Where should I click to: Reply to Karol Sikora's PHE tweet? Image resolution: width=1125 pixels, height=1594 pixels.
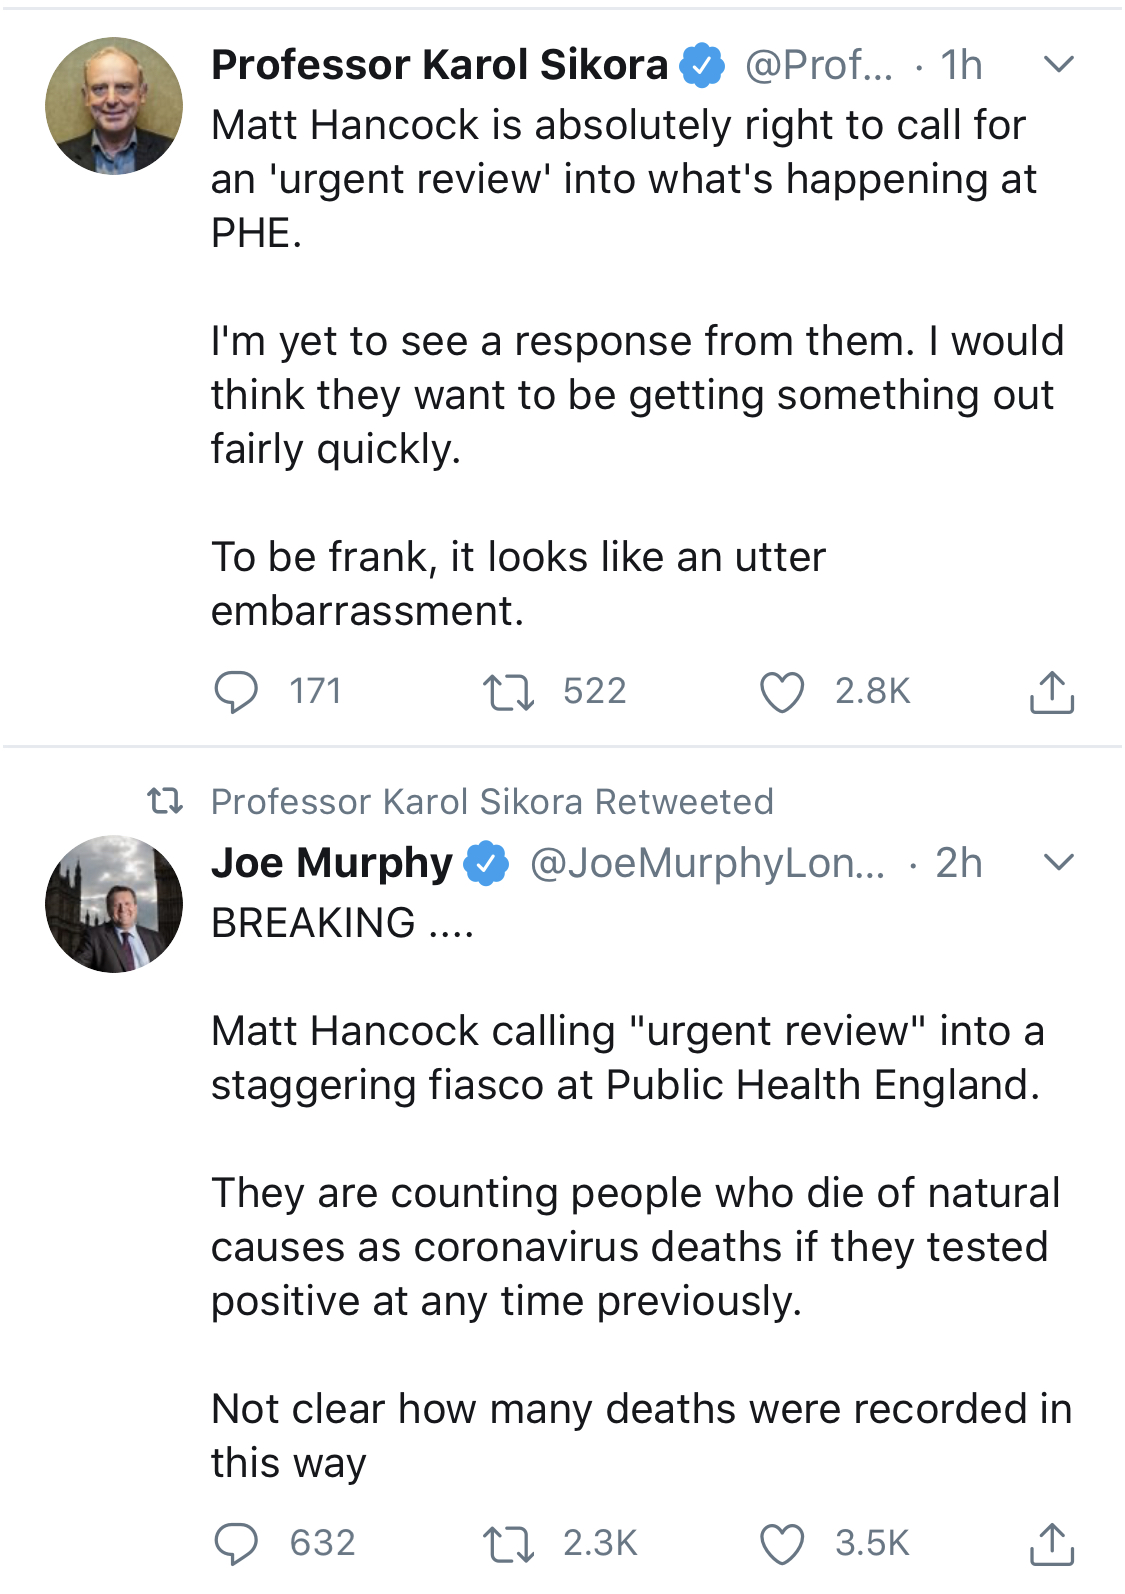coord(237,692)
